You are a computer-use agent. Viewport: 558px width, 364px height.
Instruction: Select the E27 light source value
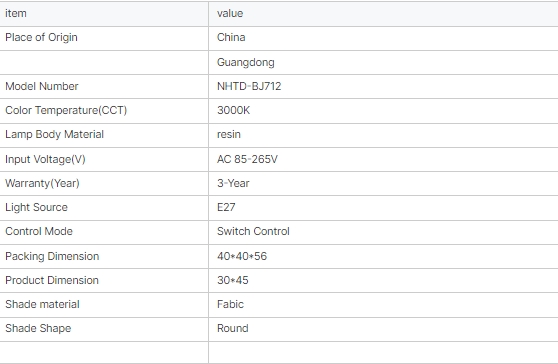(226, 207)
